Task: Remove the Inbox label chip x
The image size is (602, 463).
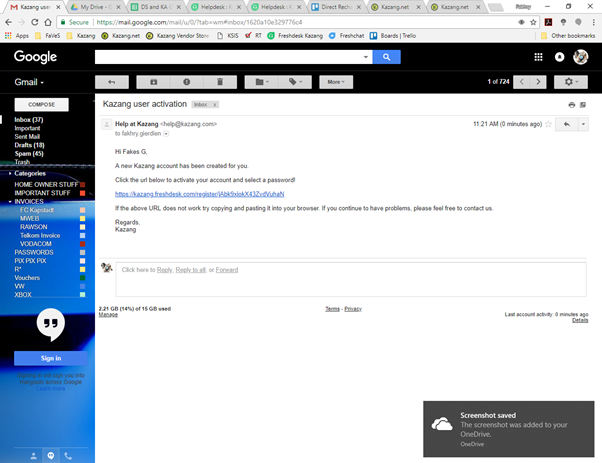Action: pos(215,105)
